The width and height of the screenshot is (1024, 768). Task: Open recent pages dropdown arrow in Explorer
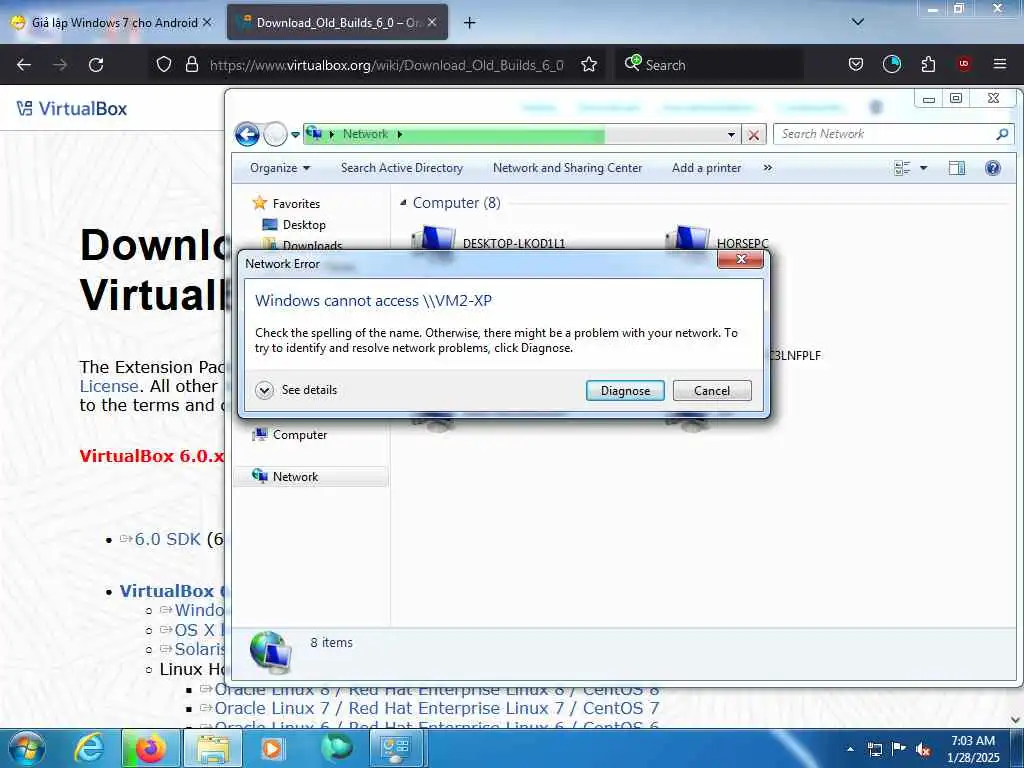click(295, 135)
